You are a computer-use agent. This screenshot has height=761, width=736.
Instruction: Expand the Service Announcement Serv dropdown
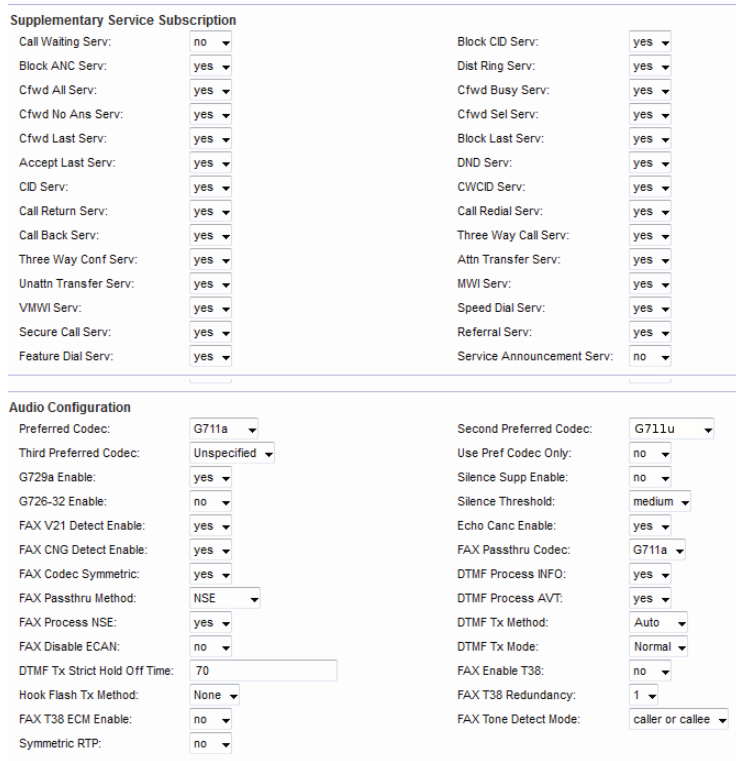(x=651, y=356)
